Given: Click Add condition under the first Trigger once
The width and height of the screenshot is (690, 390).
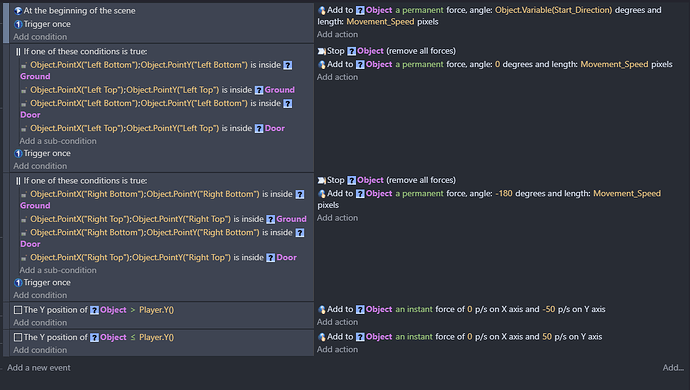Looking at the screenshot, I should [40, 37].
